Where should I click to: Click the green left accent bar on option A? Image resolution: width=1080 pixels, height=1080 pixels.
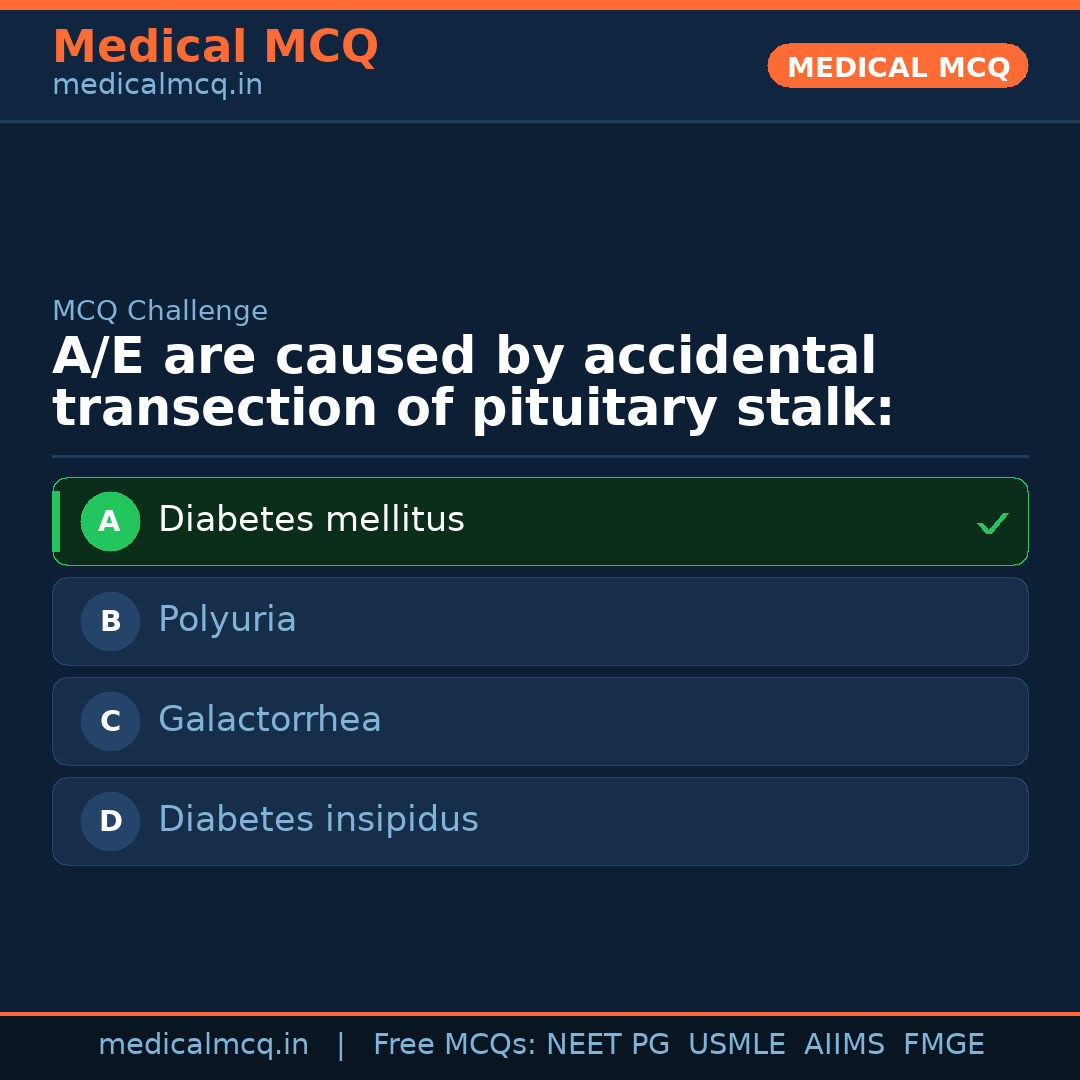pyautogui.click(x=57, y=521)
